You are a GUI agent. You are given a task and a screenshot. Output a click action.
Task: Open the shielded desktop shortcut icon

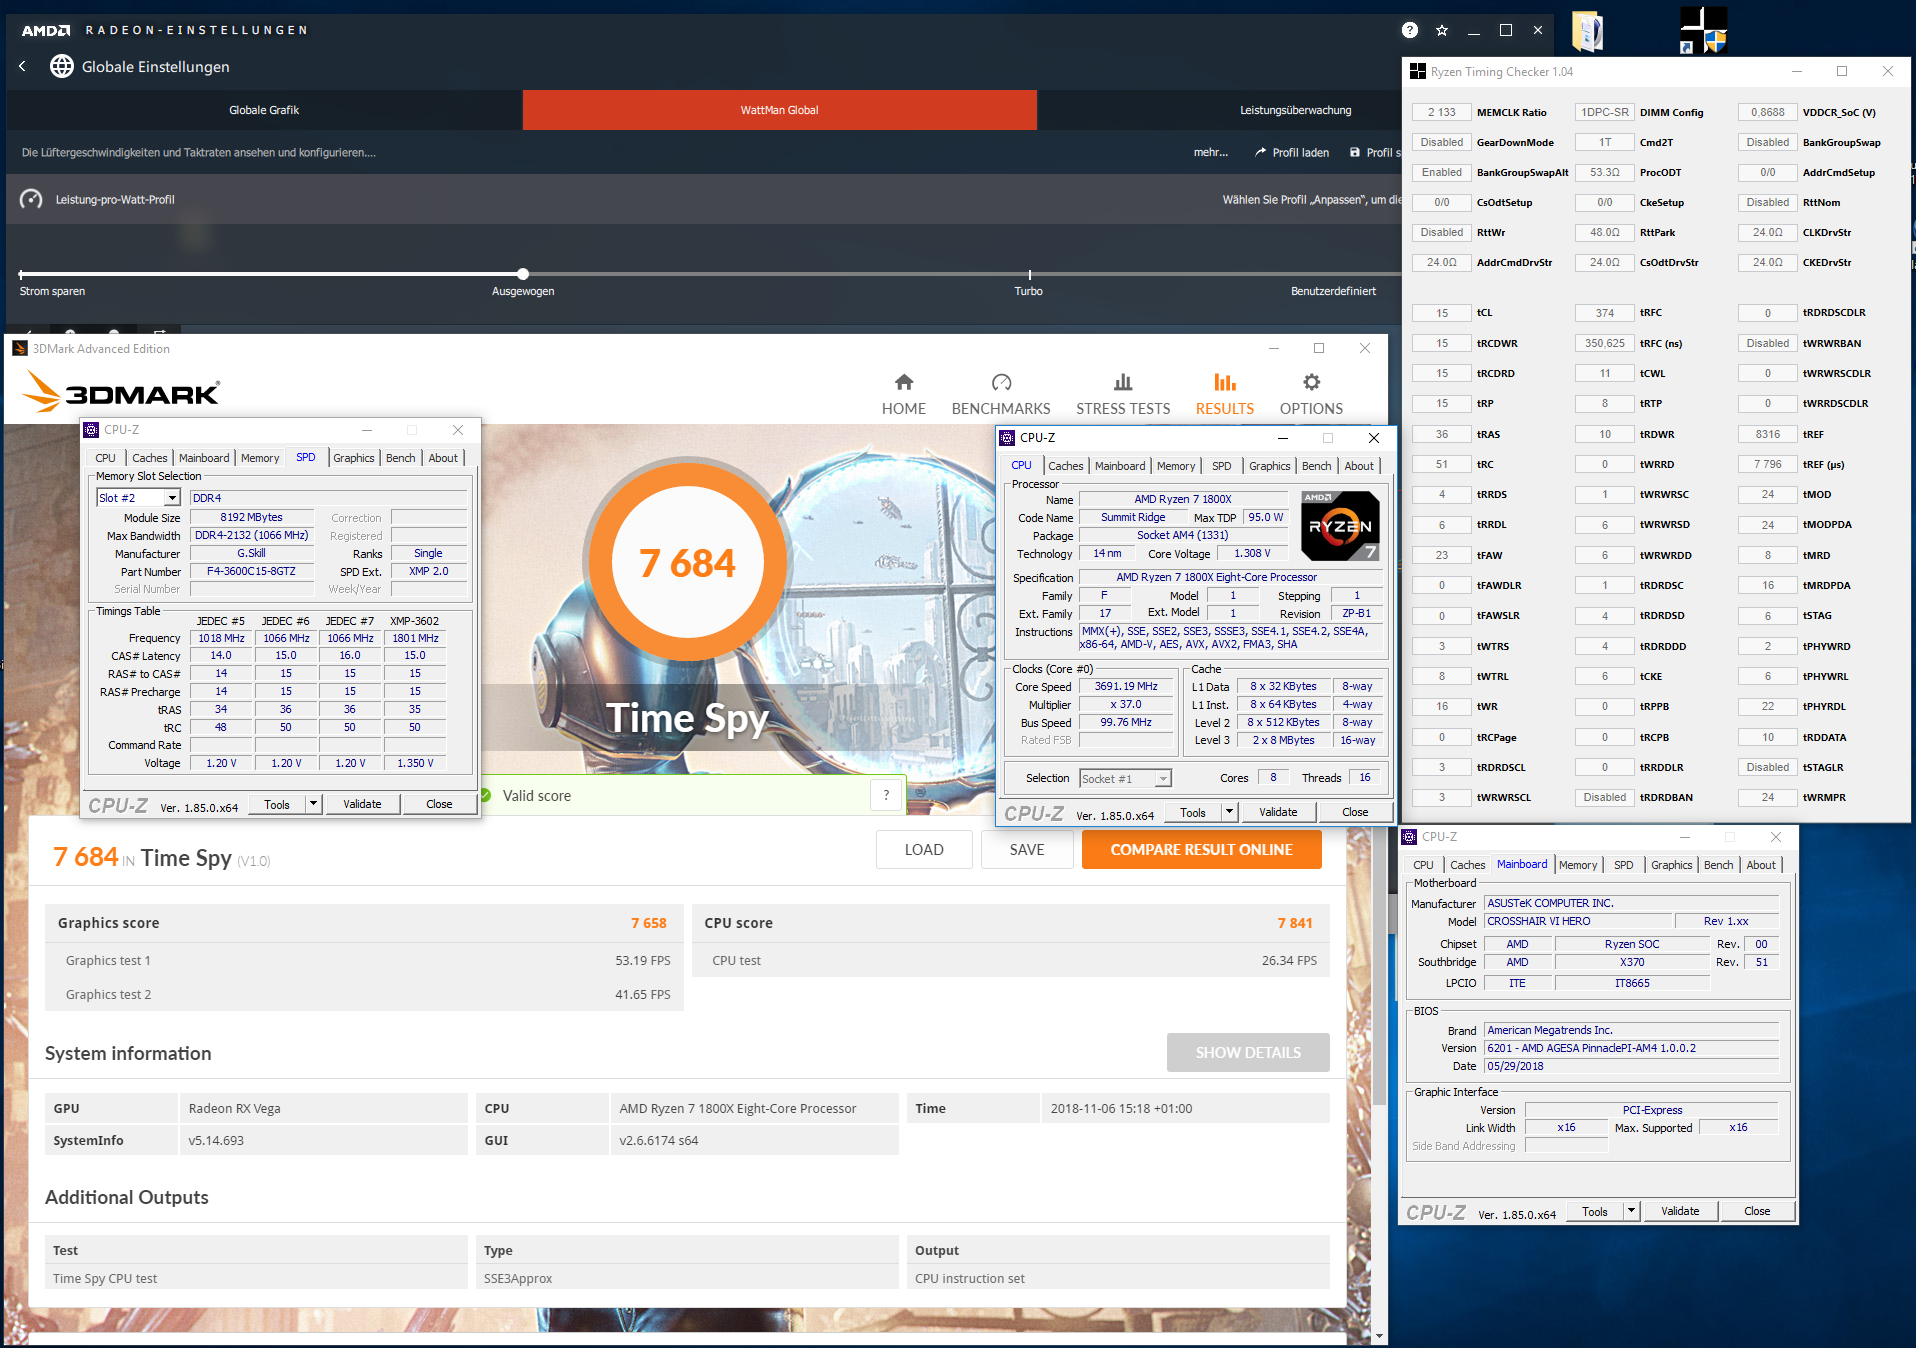pos(1703,30)
